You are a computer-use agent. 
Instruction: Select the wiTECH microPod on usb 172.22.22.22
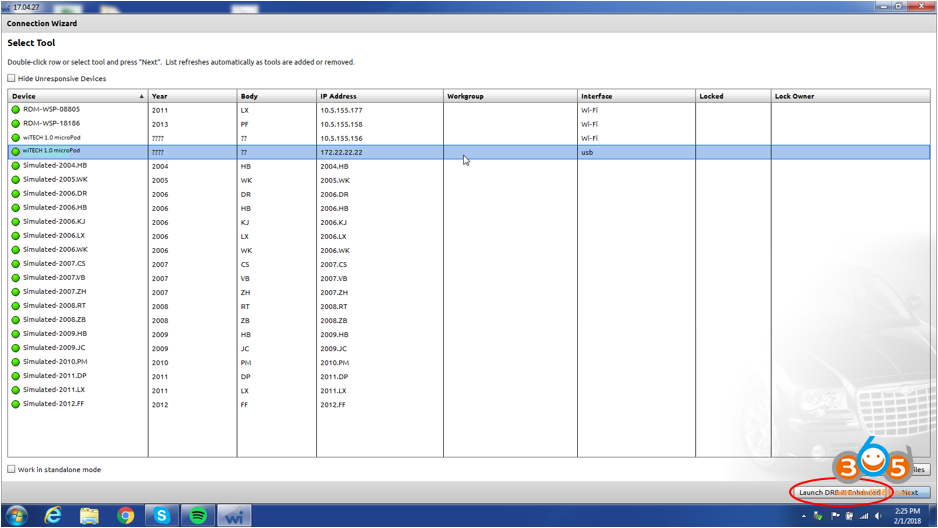click(x=469, y=152)
